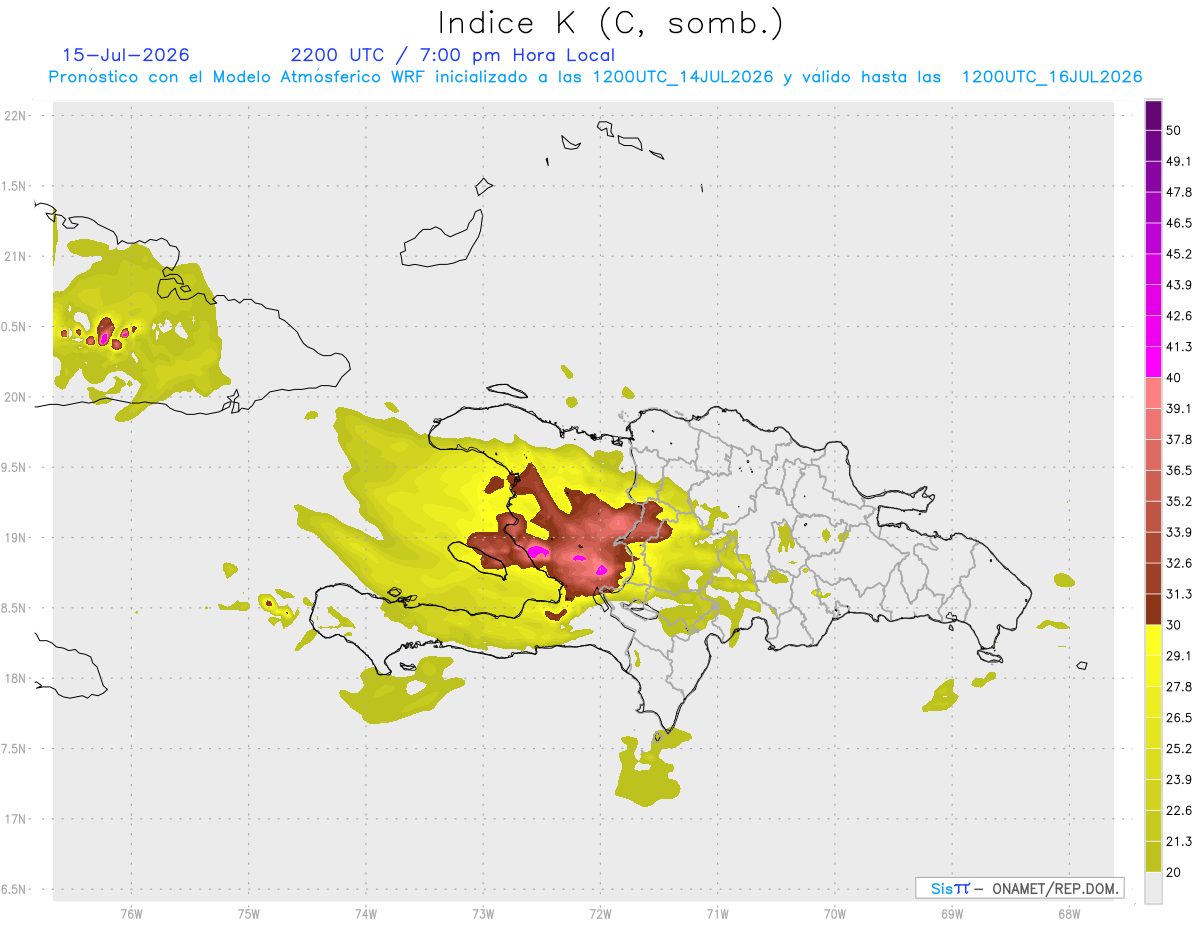1200x927 pixels.
Task: Click the "Pronóstico con el Modelo Atmósferico WRF" line
Action: (x=595, y=77)
